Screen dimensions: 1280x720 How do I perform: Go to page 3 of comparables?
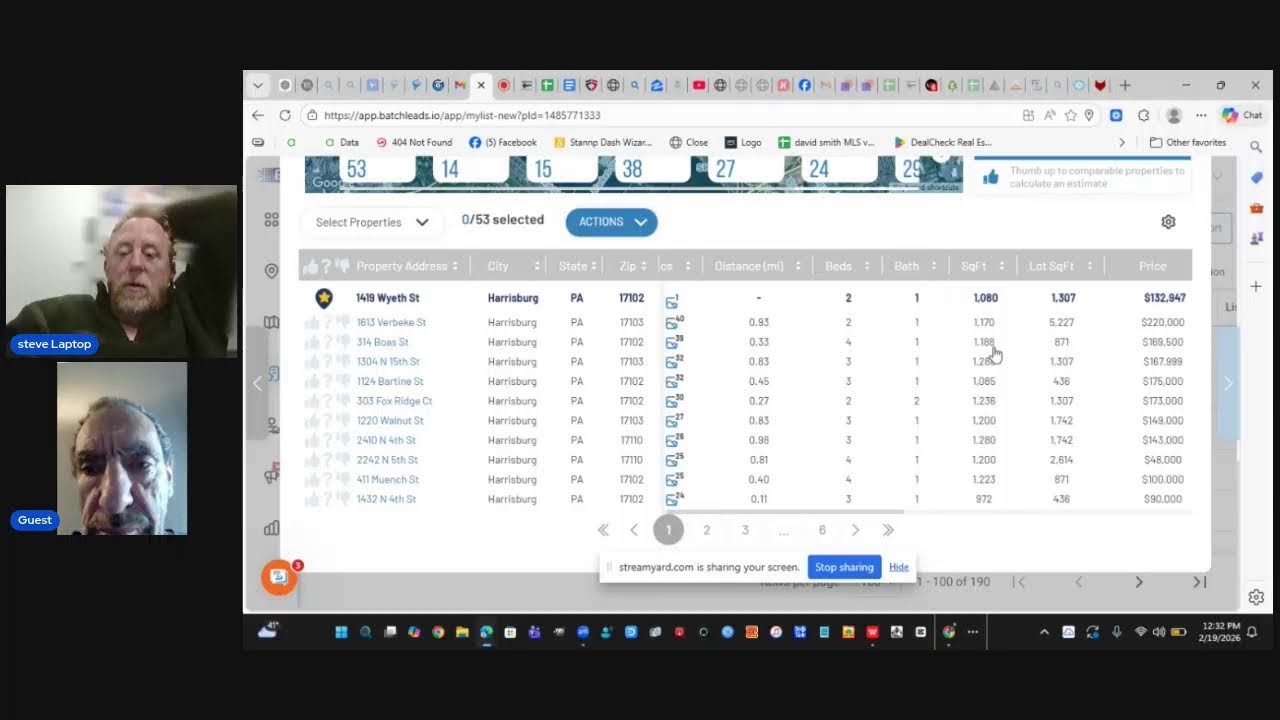[x=745, y=530]
